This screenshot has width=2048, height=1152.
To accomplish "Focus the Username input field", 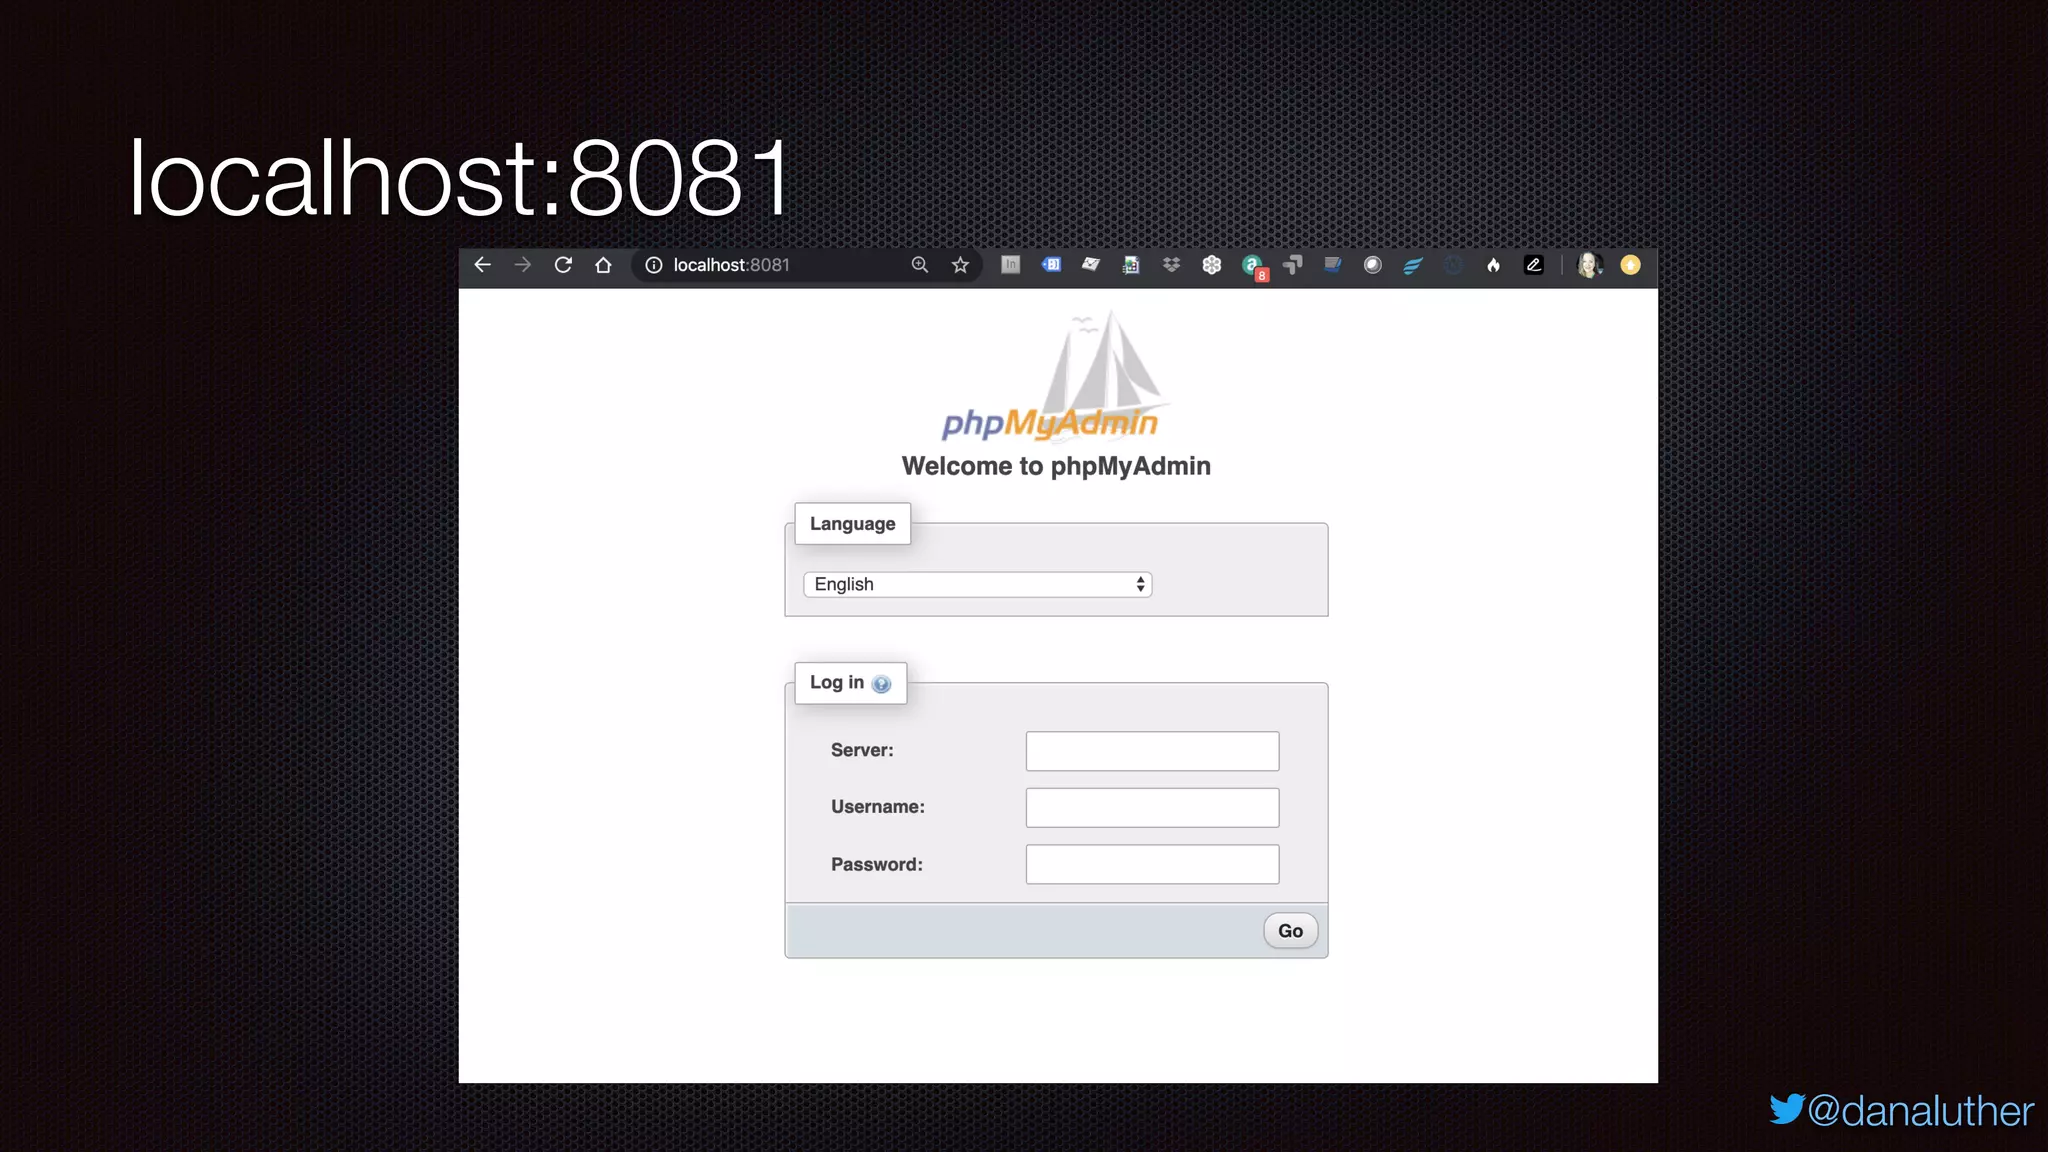I will coord(1152,807).
